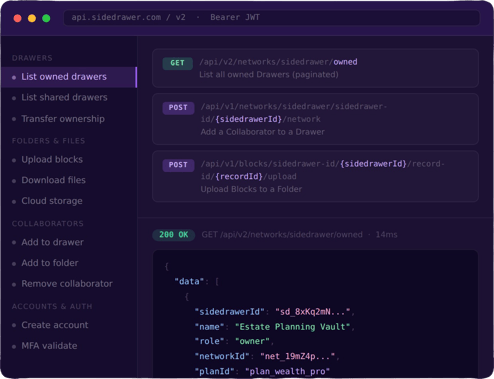Click the "data" key in the response
The height and width of the screenshot is (379, 494).
pyautogui.click(x=189, y=282)
